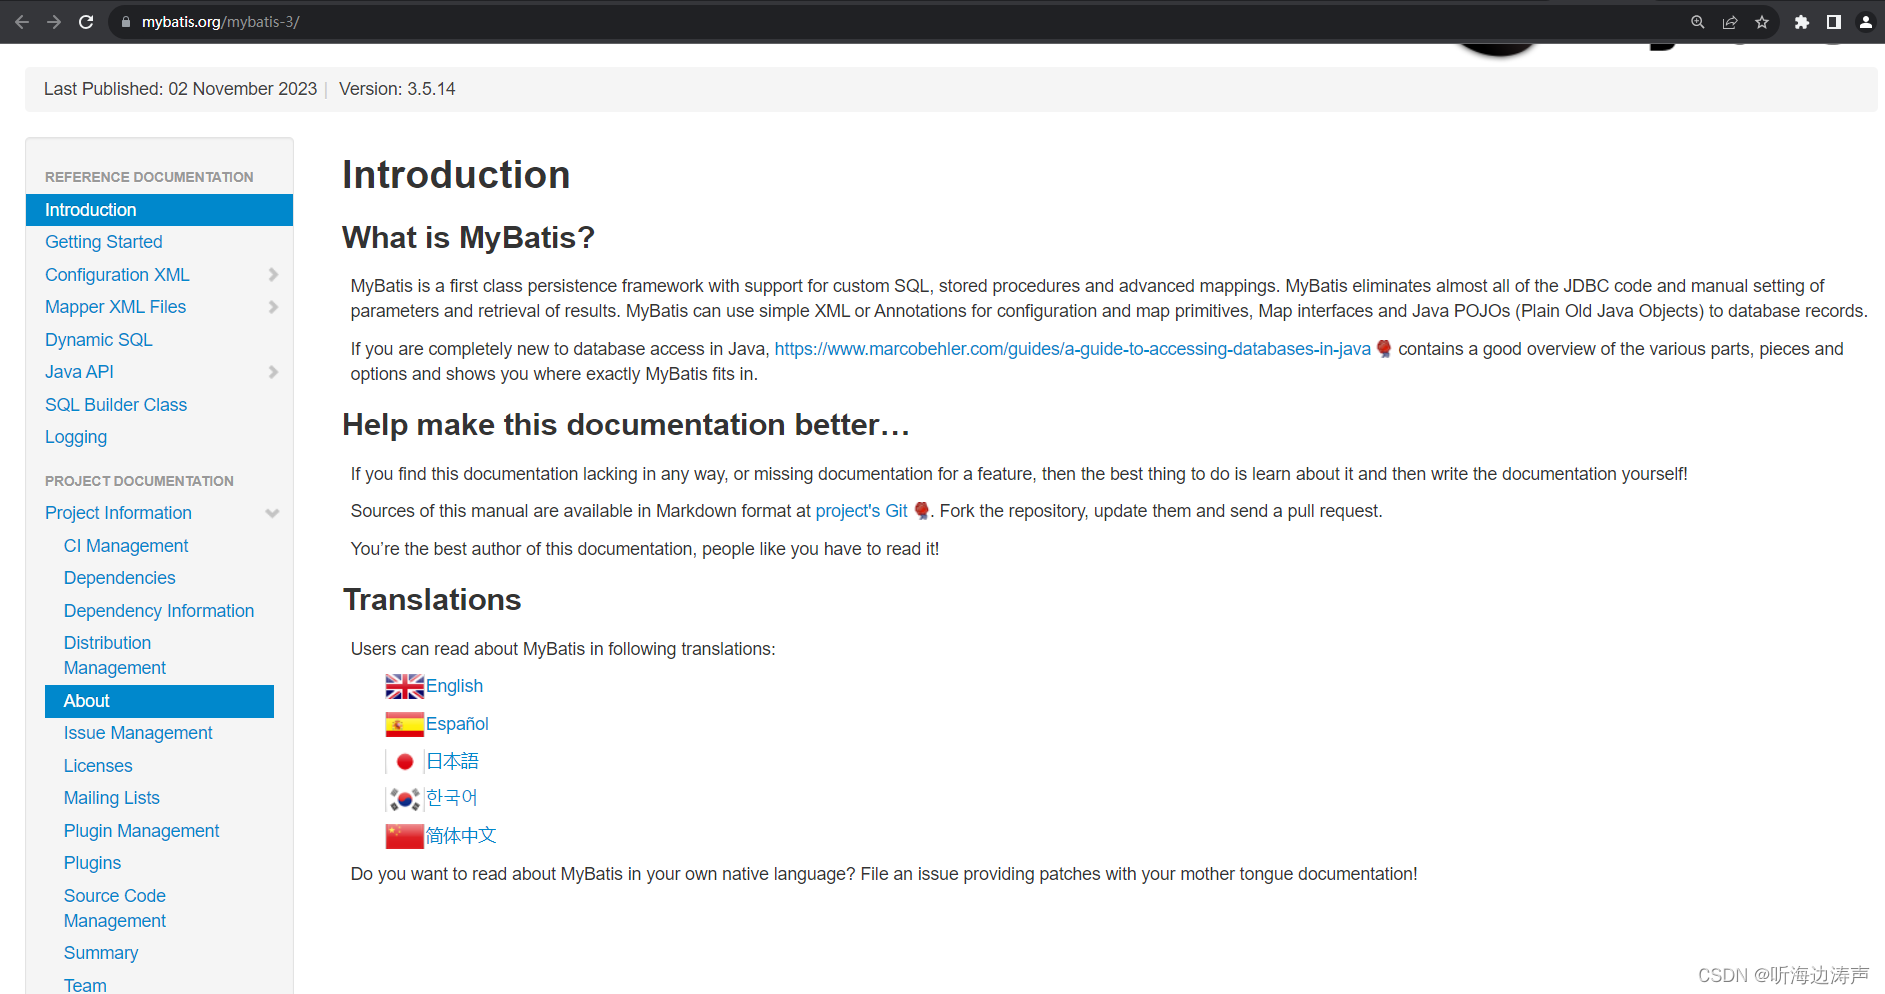Click the Translations heading

[x=432, y=600]
